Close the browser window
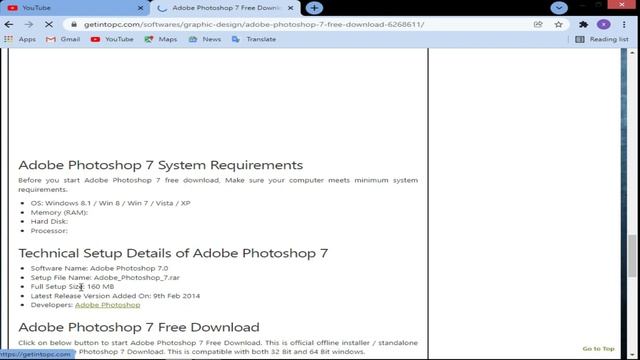Screen dimensions: 640x360 [622, 4]
